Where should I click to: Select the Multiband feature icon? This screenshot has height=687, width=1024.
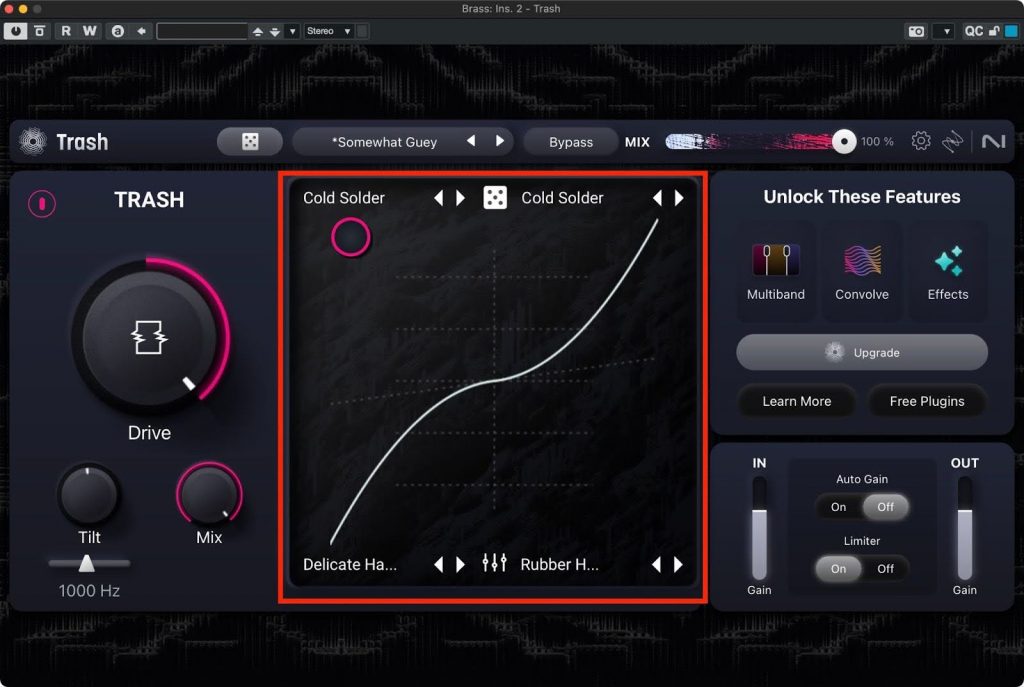[775, 261]
